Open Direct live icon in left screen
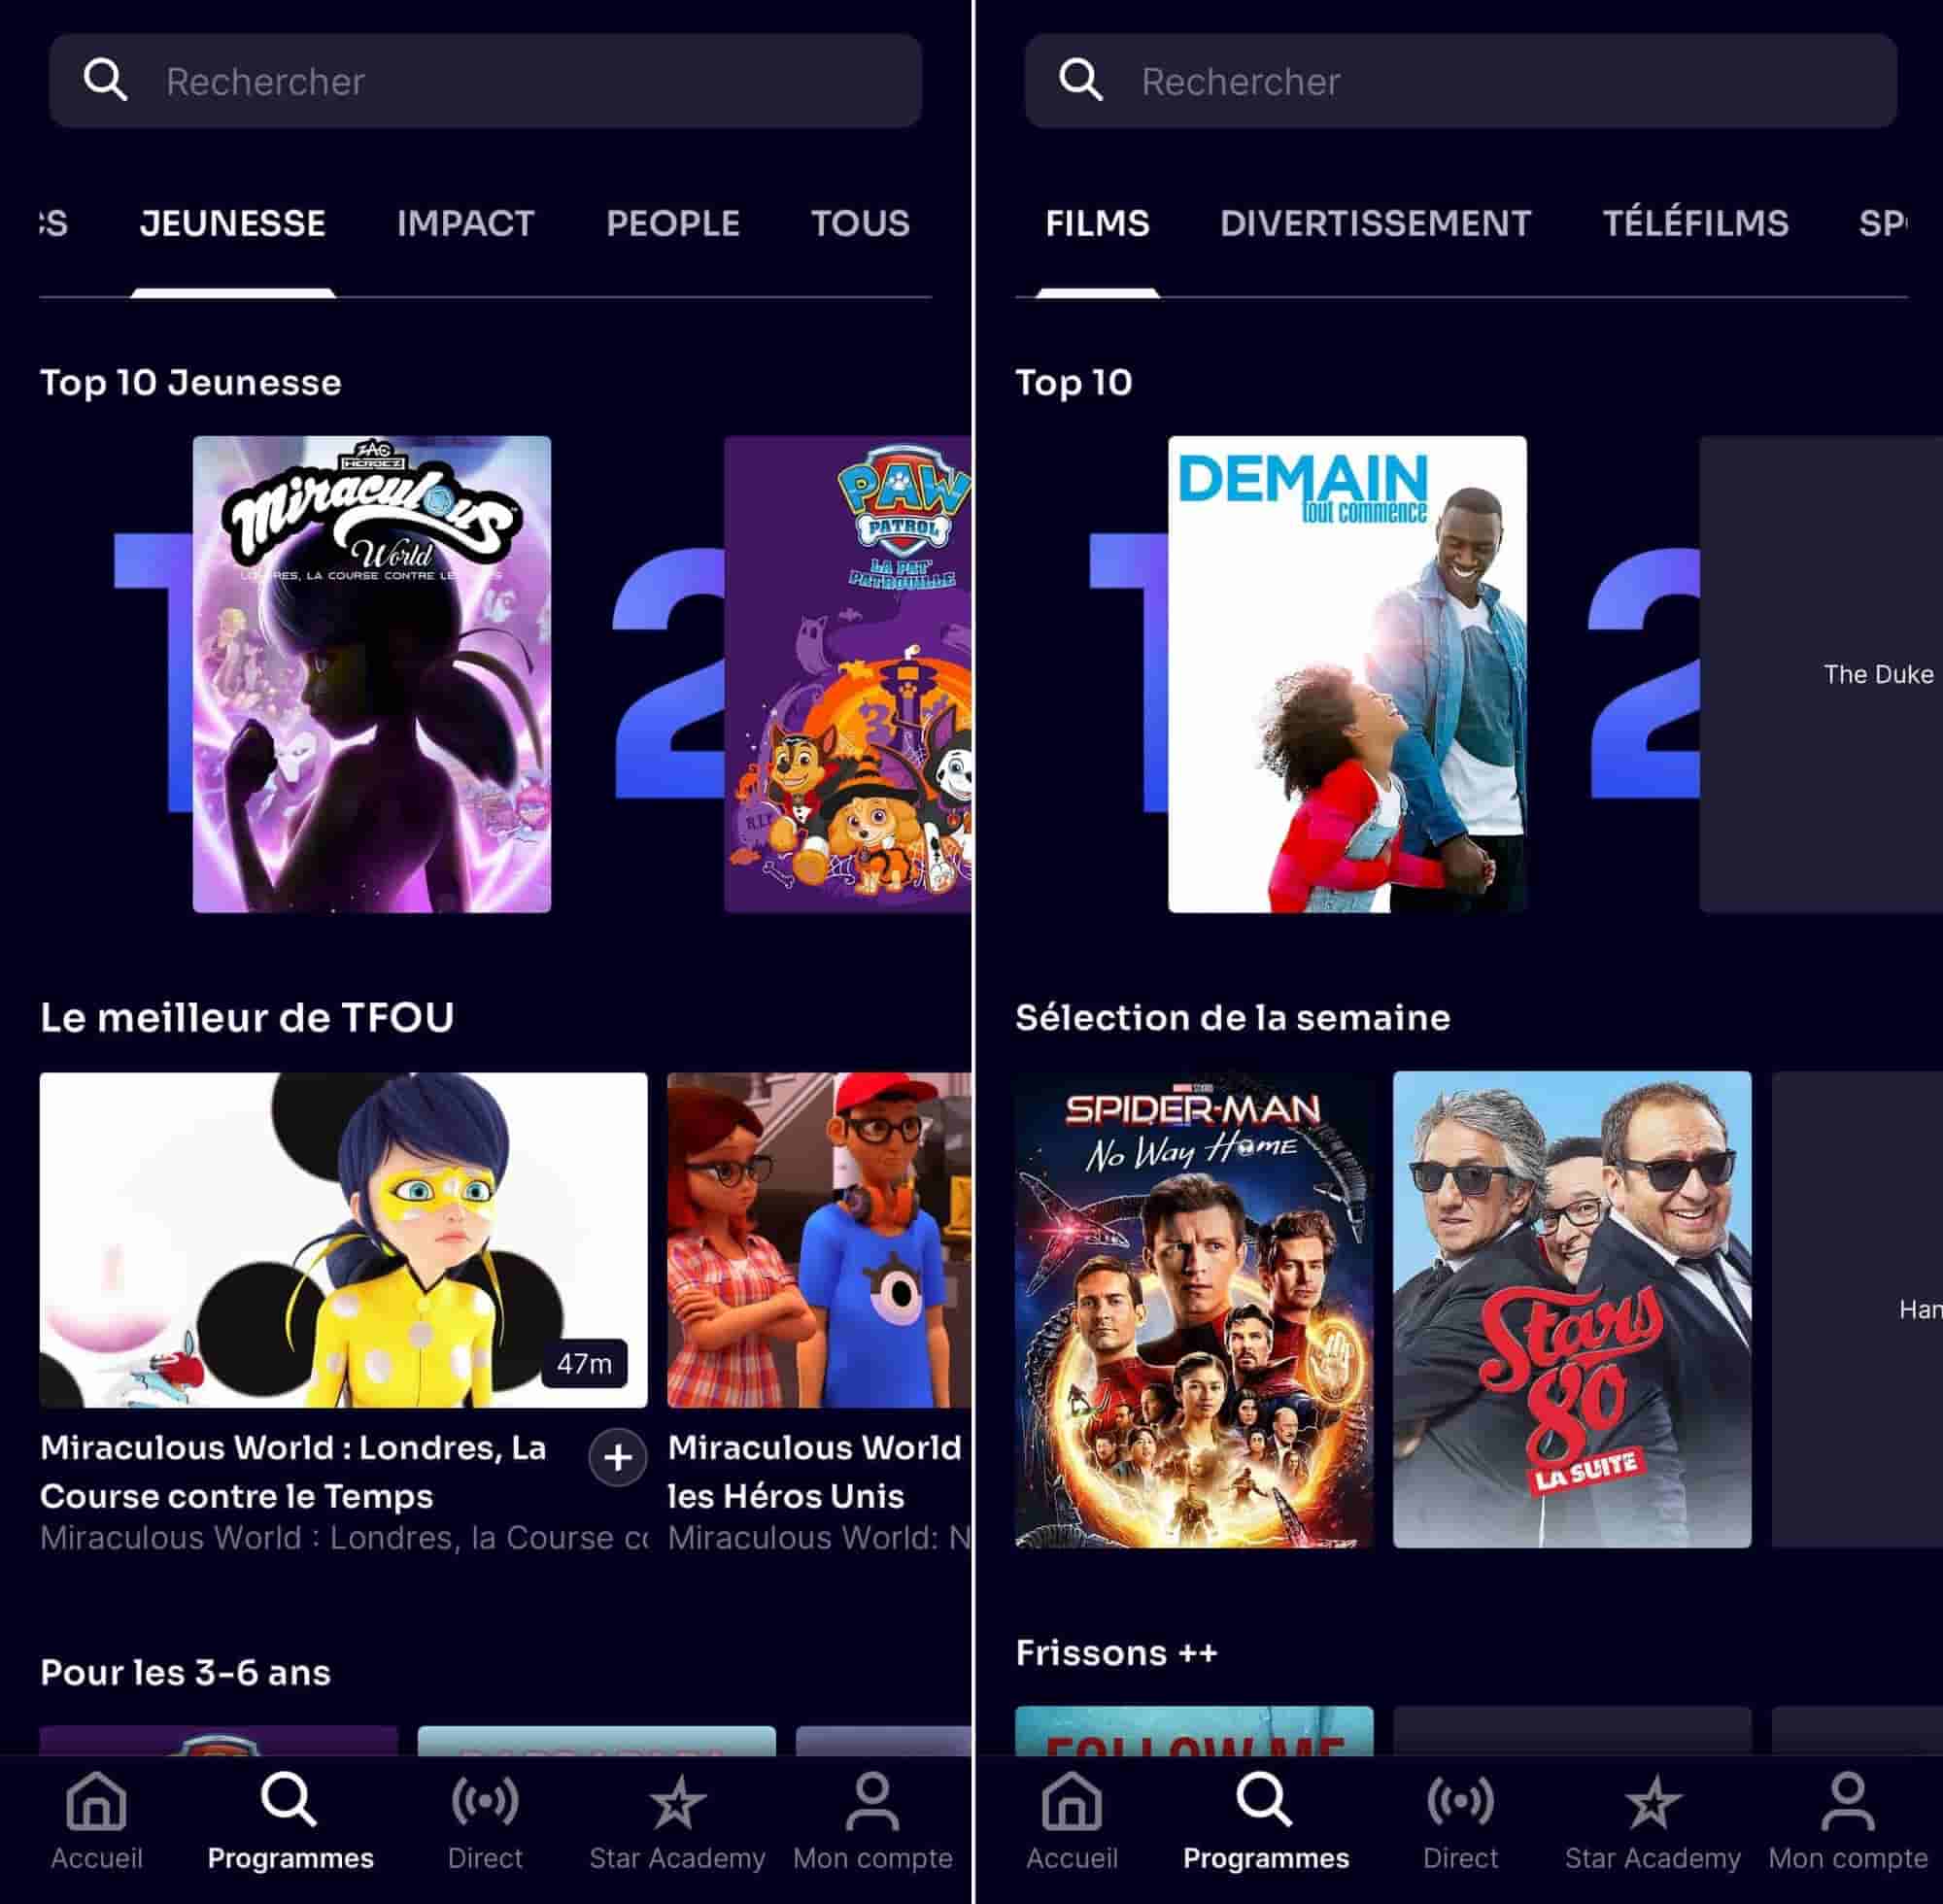The height and width of the screenshot is (1904, 1943). [x=485, y=1801]
